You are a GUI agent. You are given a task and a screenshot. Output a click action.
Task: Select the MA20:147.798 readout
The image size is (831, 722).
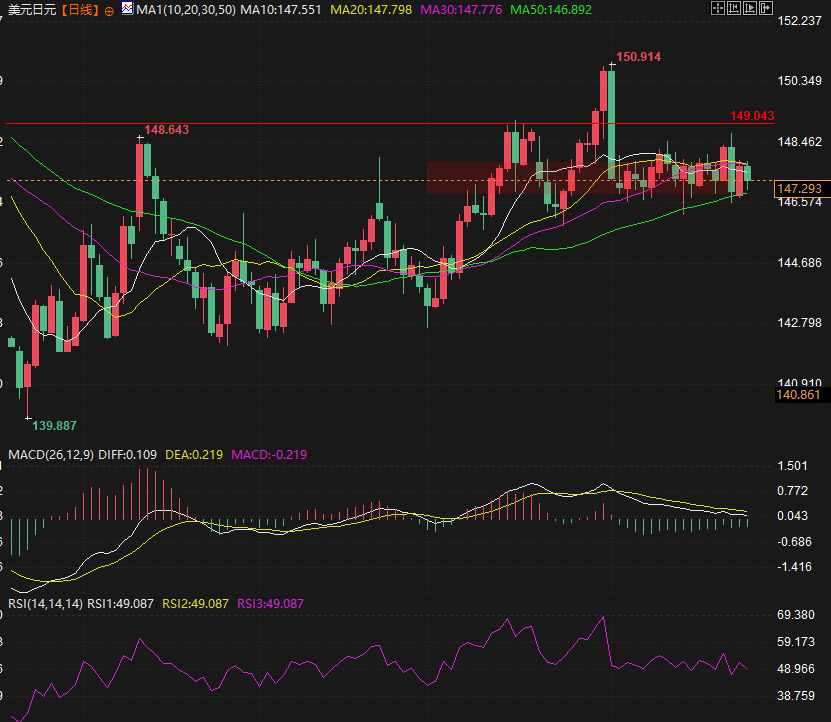[371, 10]
